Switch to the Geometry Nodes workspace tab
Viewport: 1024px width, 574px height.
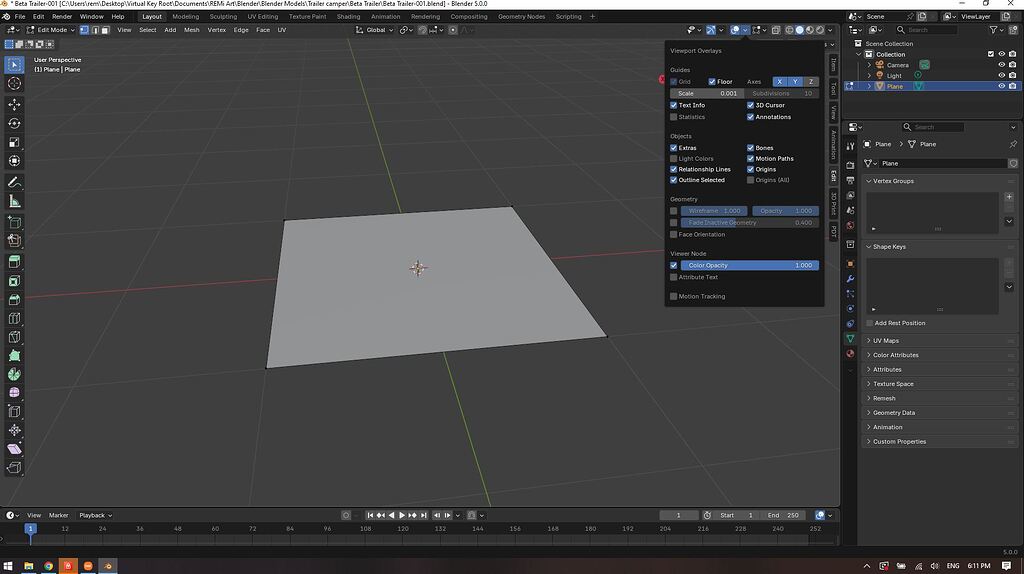point(521,16)
